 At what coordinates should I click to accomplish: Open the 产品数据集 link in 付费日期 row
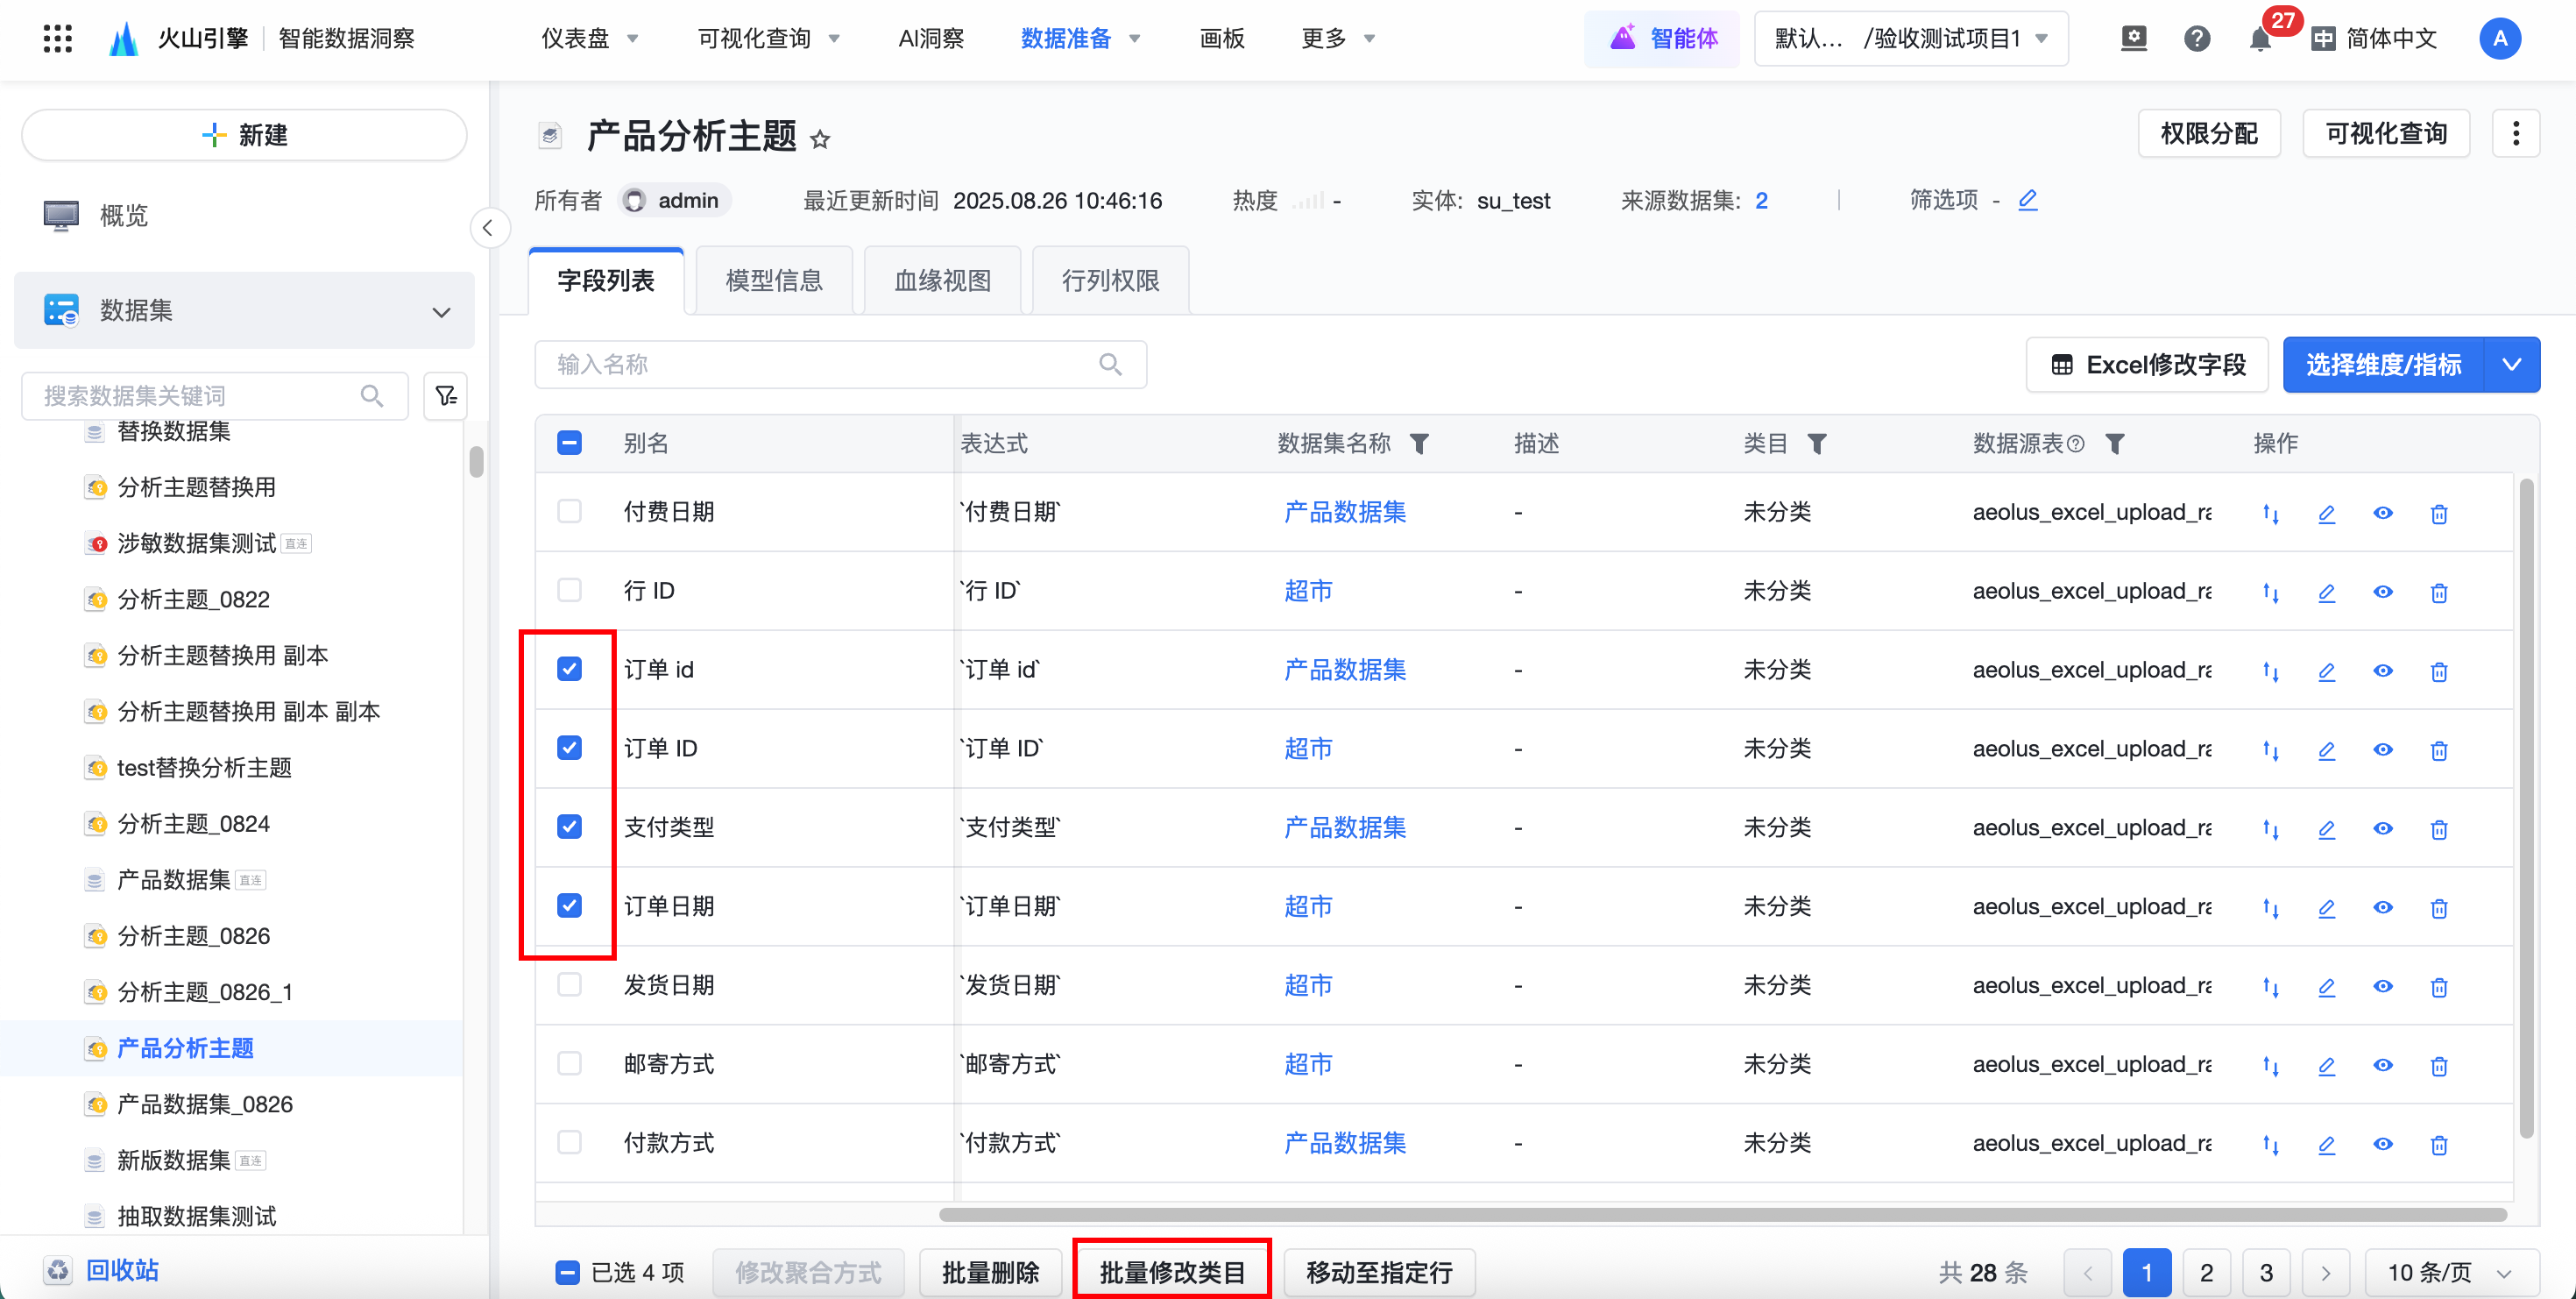click(1344, 512)
